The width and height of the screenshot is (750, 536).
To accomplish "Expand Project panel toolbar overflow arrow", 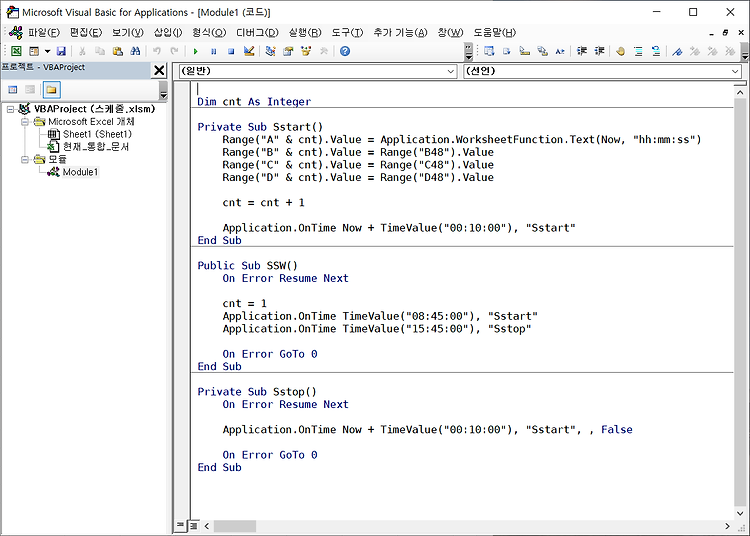I will [163, 90].
